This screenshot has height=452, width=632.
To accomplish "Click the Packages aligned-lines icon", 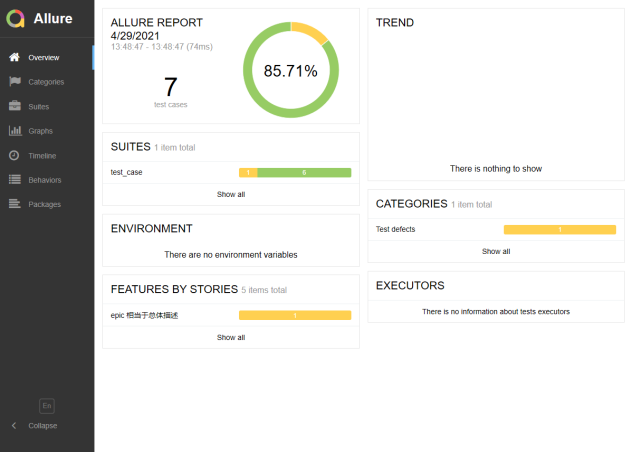I will tap(15, 204).
